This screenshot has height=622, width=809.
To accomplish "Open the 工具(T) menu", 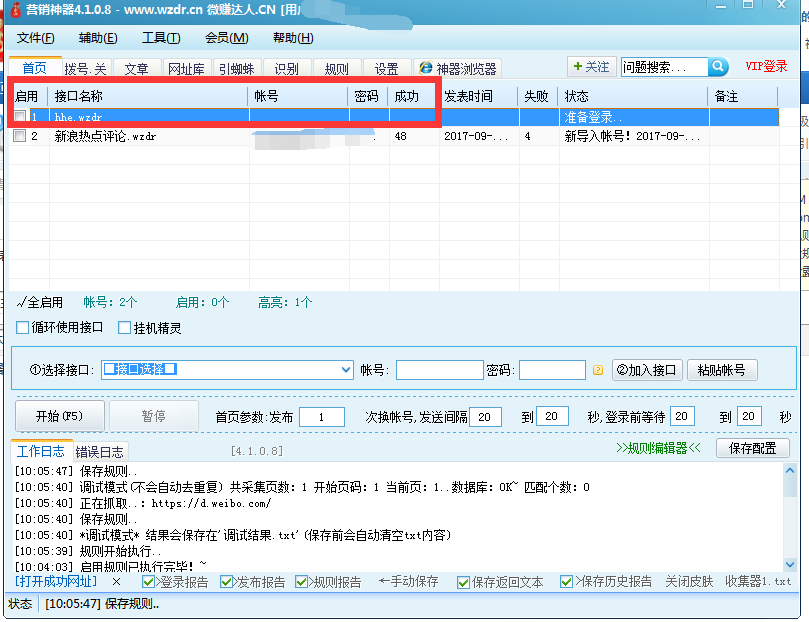I will [x=158, y=37].
